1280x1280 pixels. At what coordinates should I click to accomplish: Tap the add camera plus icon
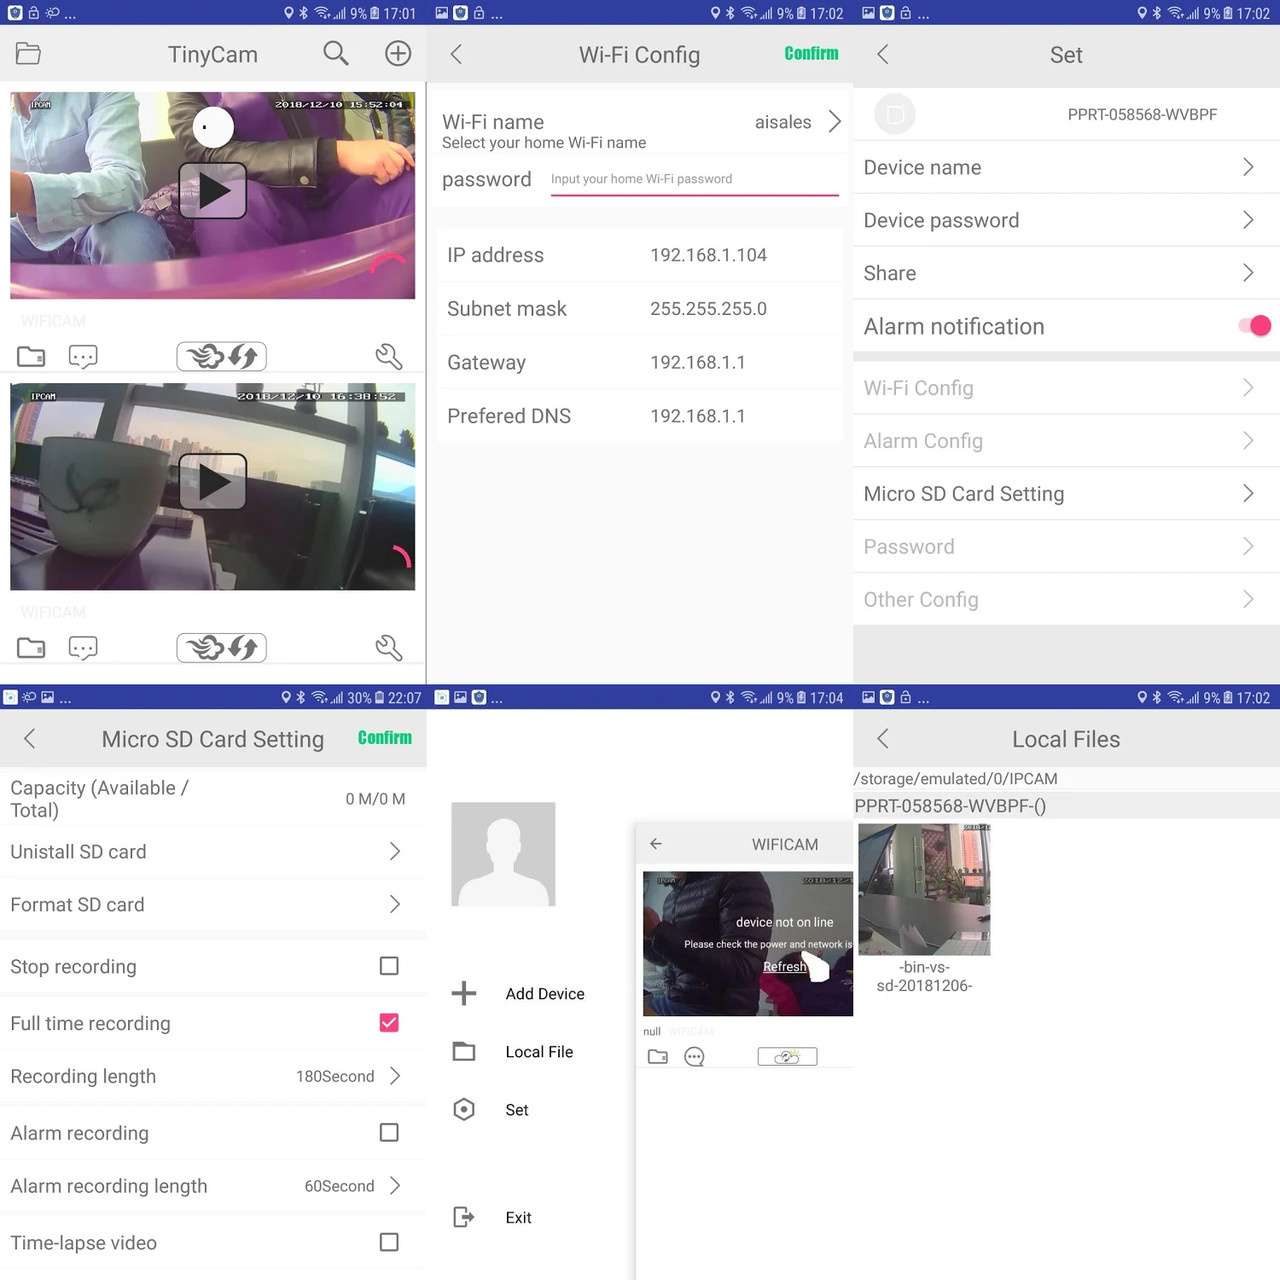tap(398, 54)
